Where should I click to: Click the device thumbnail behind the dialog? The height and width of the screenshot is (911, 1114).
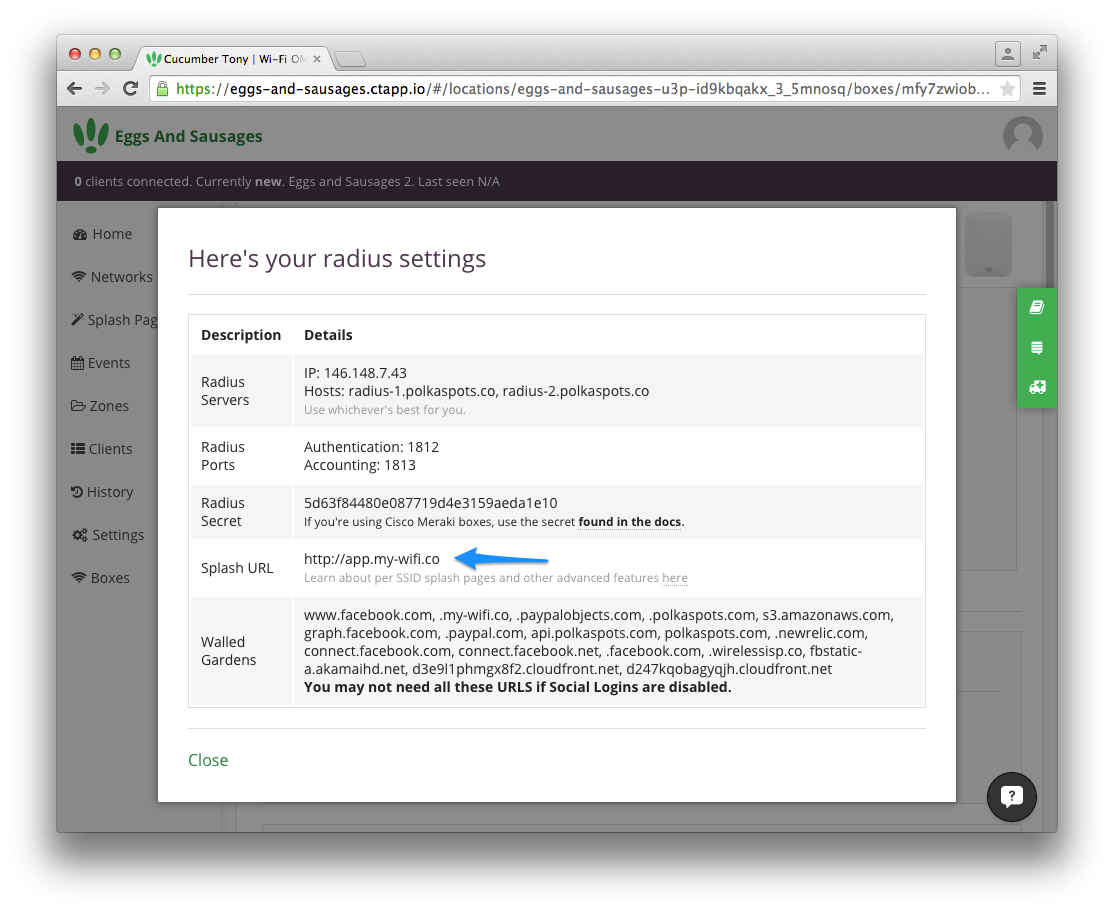988,244
